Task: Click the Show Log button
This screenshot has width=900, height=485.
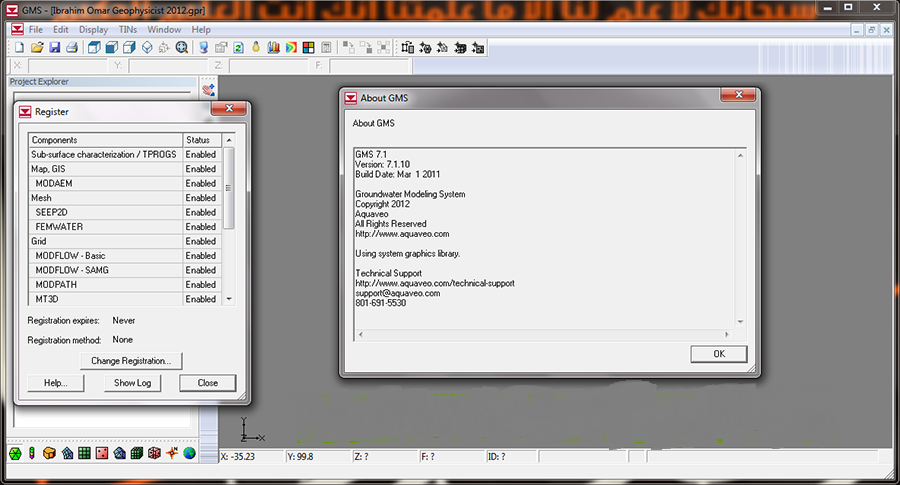Action: [133, 383]
